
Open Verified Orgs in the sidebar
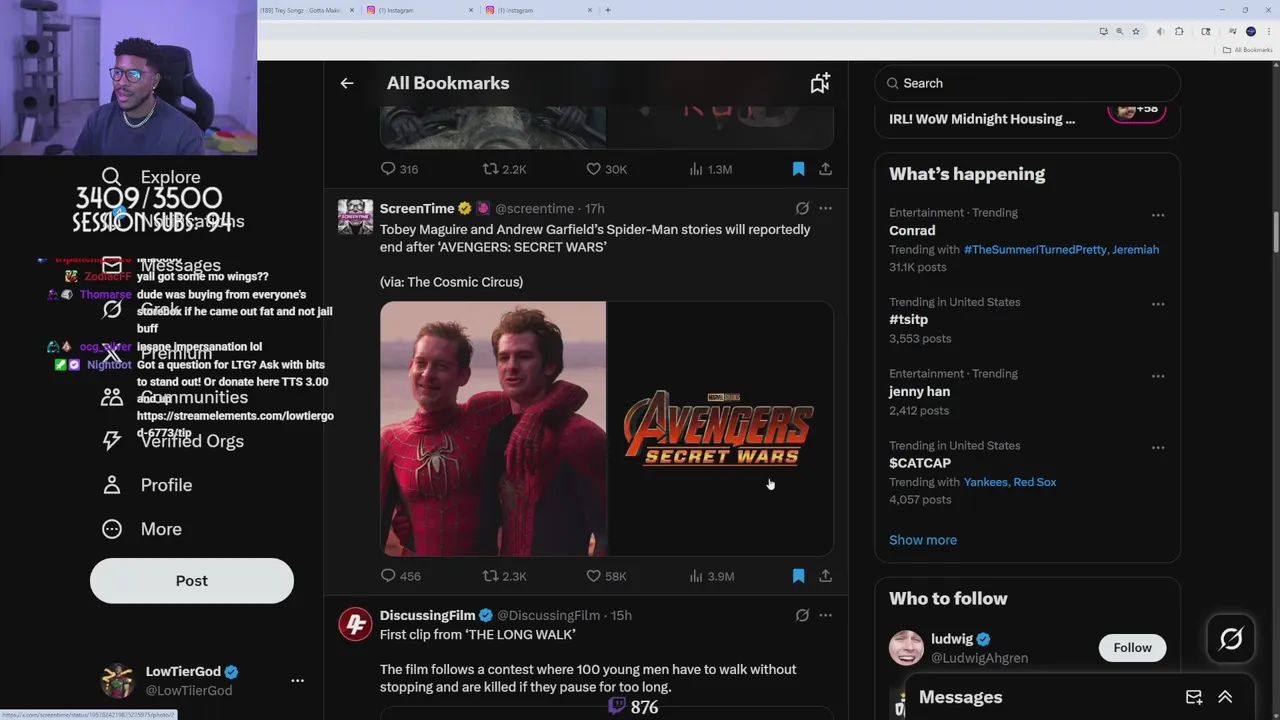[172, 441]
